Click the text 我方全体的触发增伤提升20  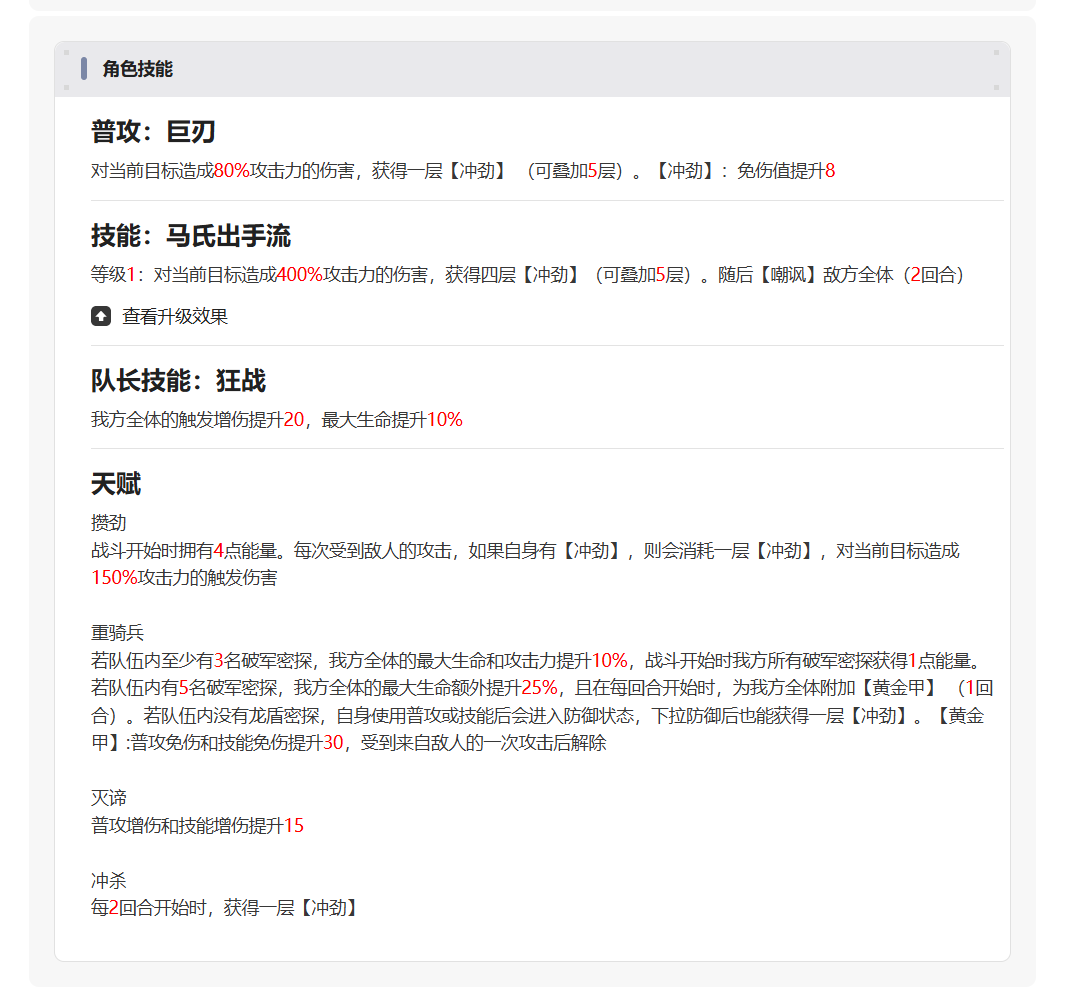click(197, 420)
